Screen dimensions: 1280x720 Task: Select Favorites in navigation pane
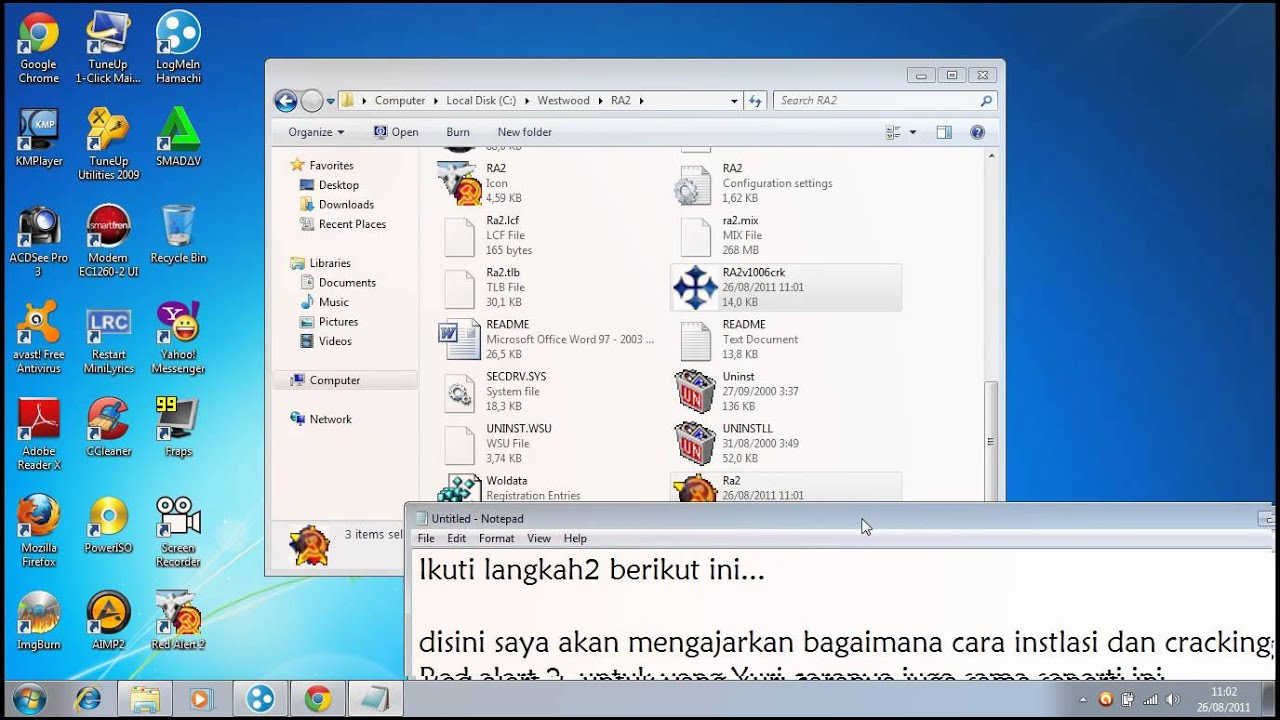(x=331, y=165)
